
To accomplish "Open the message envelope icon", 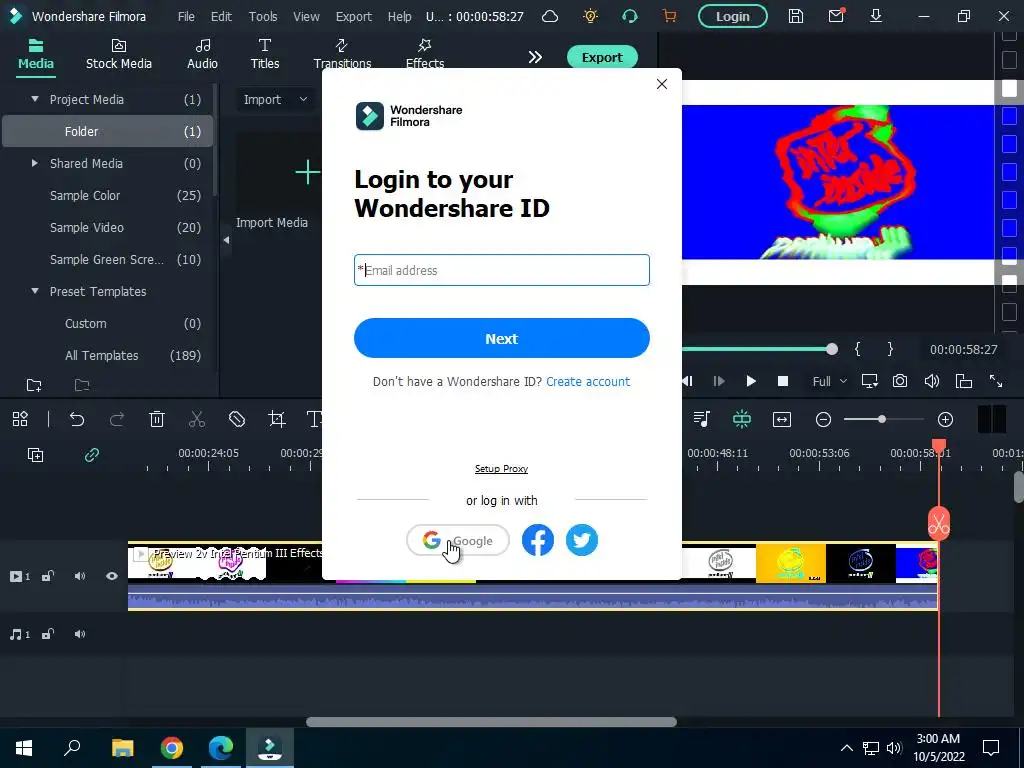I will pos(836,16).
